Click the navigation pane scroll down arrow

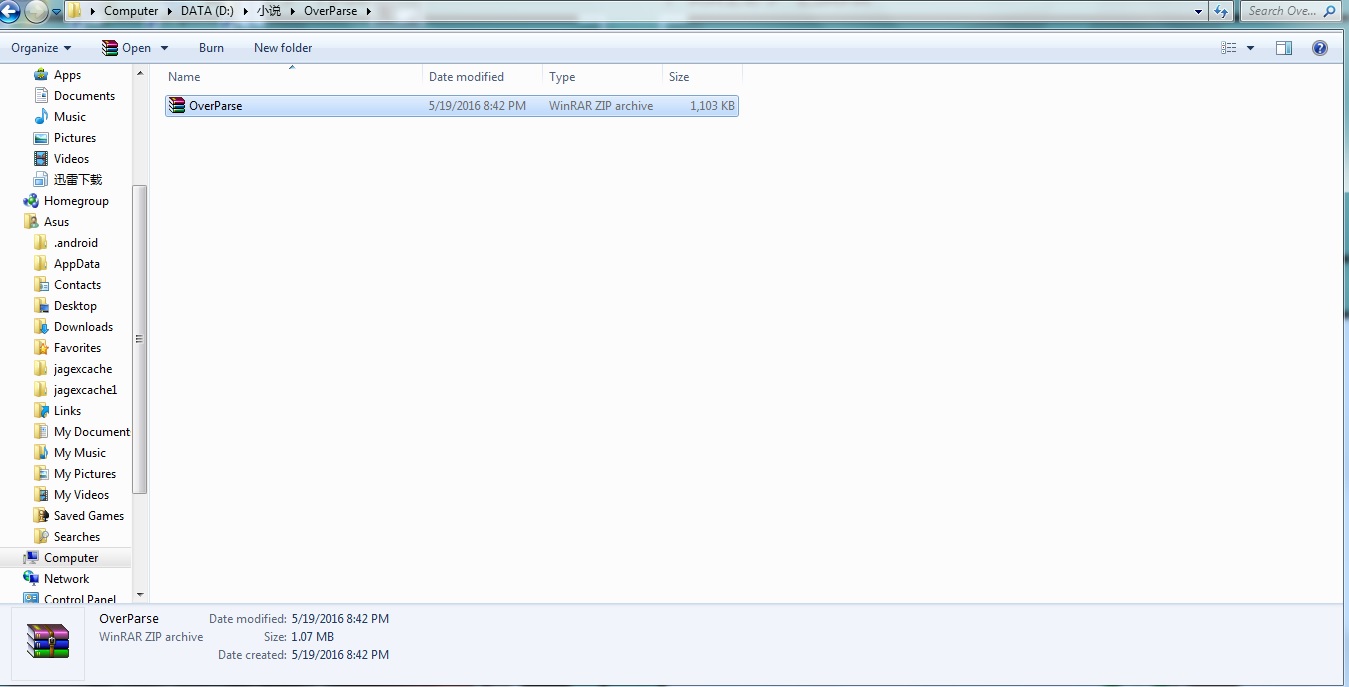point(140,595)
